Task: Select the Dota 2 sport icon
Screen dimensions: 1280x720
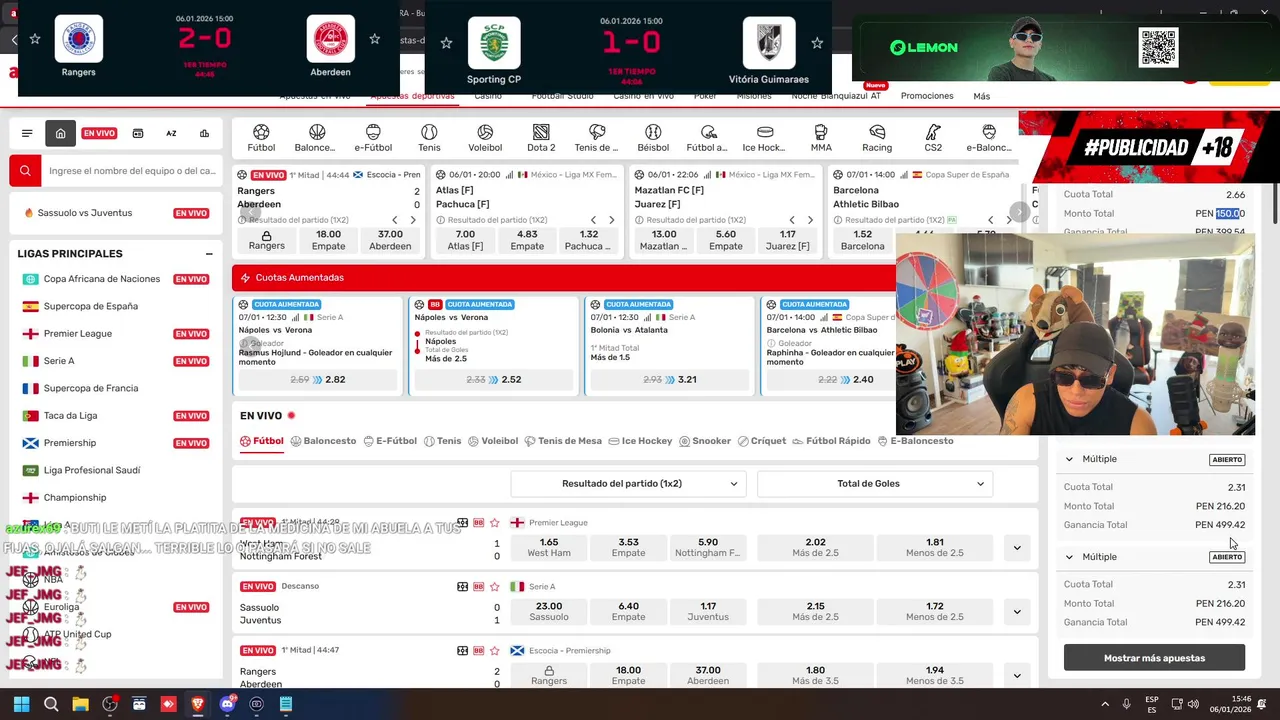Action: 541,138
